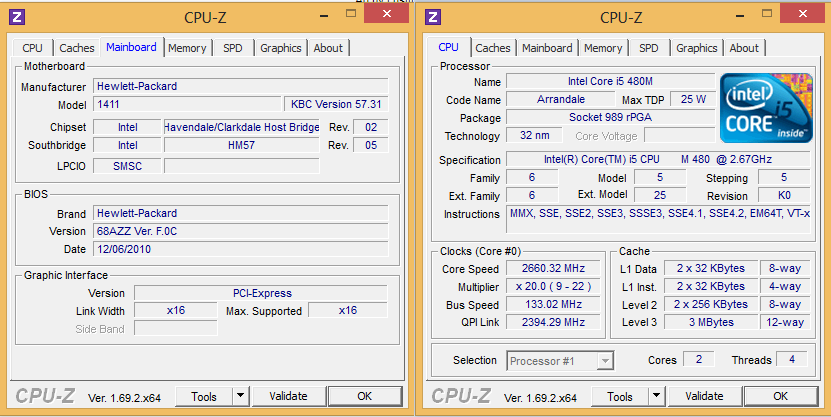Click Validate button in right CPU-Z window
831x417 pixels.
[704, 396]
